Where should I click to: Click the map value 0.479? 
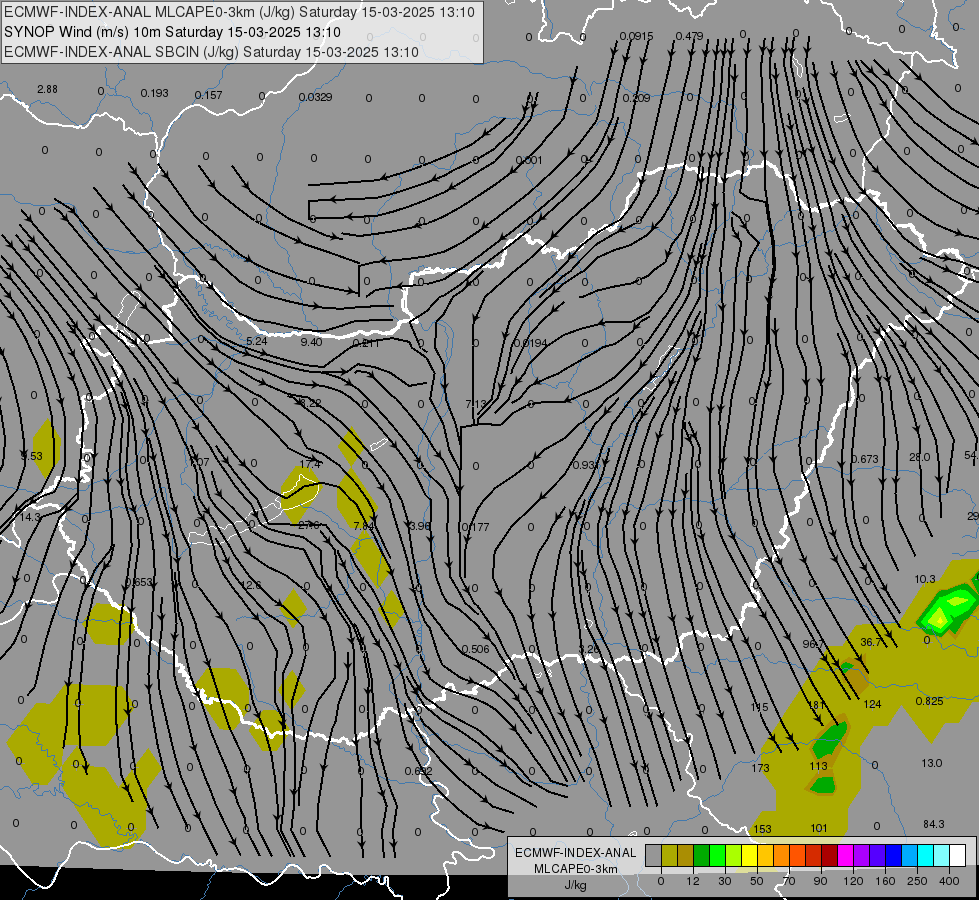coord(689,36)
